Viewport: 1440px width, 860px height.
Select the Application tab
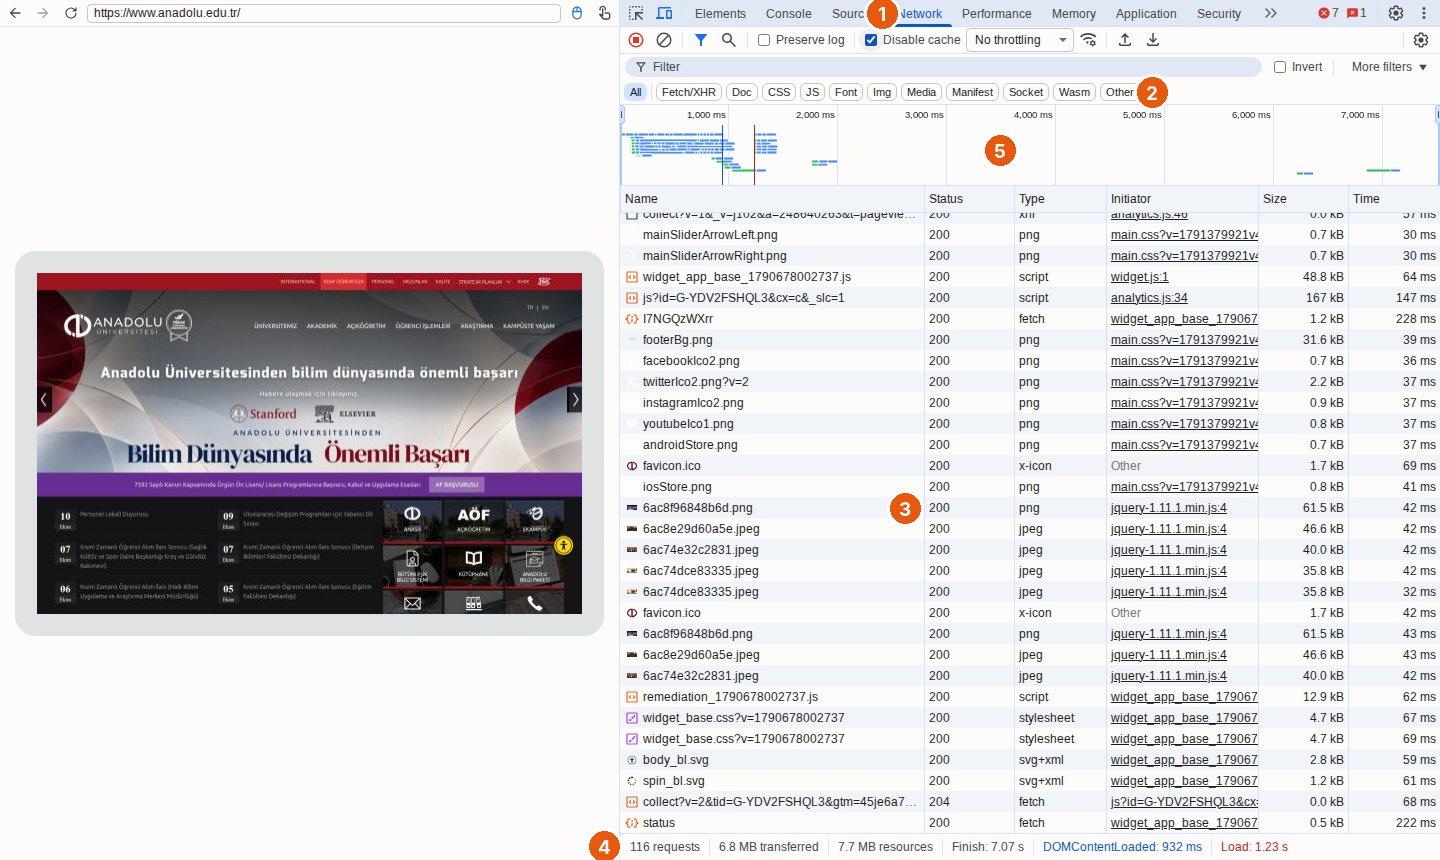point(1146,14)
